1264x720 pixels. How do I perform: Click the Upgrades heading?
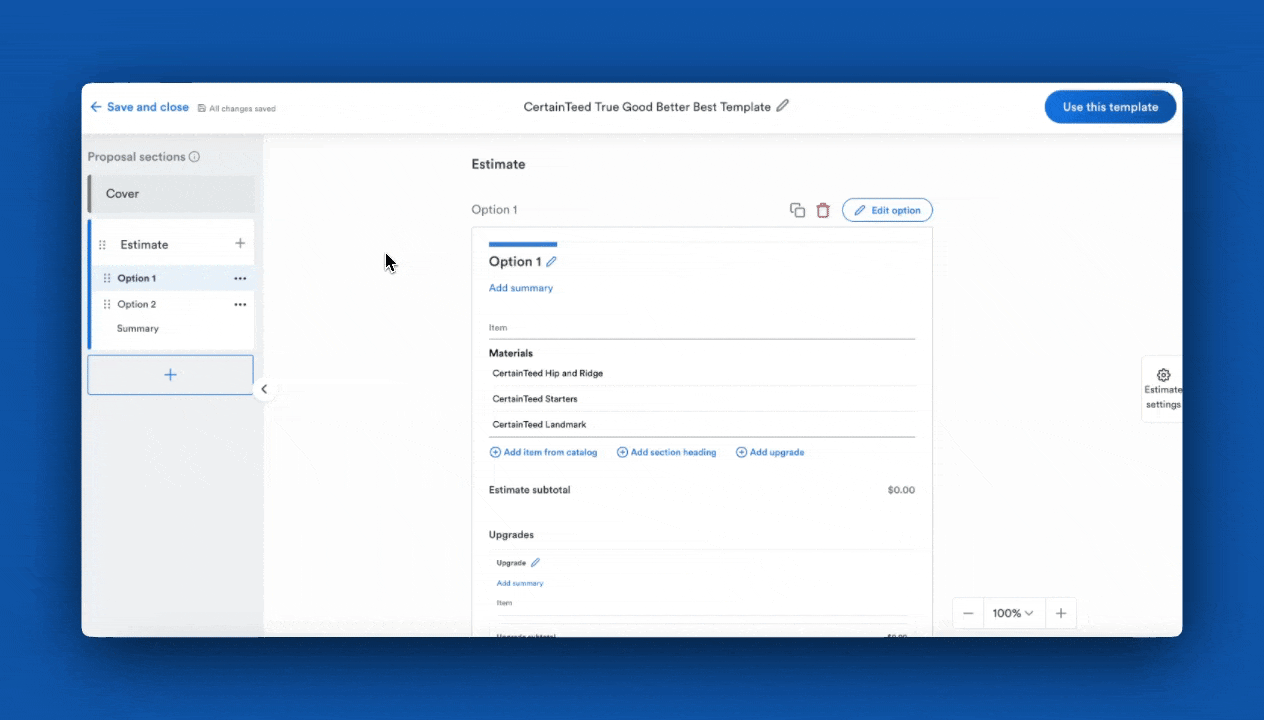click(x=511, y=535)
